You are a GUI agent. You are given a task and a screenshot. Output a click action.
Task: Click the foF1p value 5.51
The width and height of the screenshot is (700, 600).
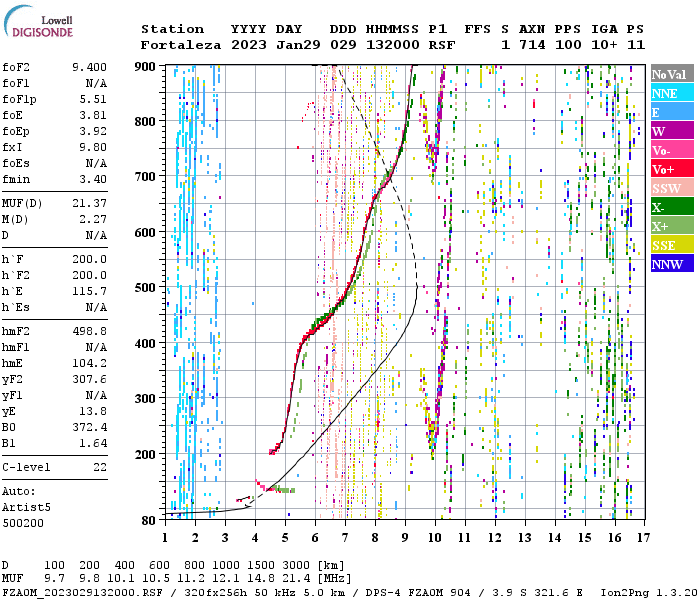pyautogui.click(x=93, y=99)
